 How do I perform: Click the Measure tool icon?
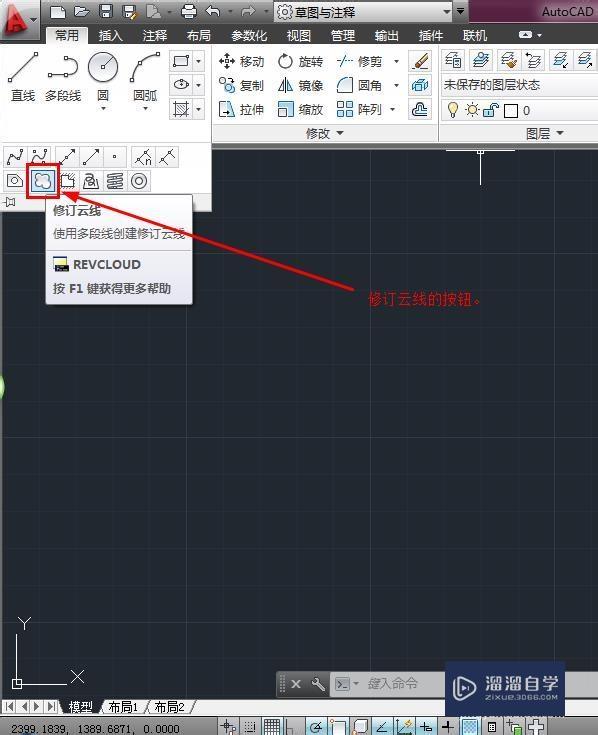point(167,157)
